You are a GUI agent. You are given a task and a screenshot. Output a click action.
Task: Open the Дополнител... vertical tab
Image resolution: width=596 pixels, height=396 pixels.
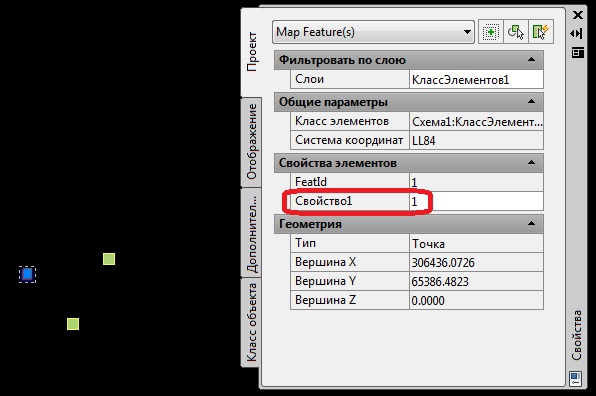pos(252,233)
